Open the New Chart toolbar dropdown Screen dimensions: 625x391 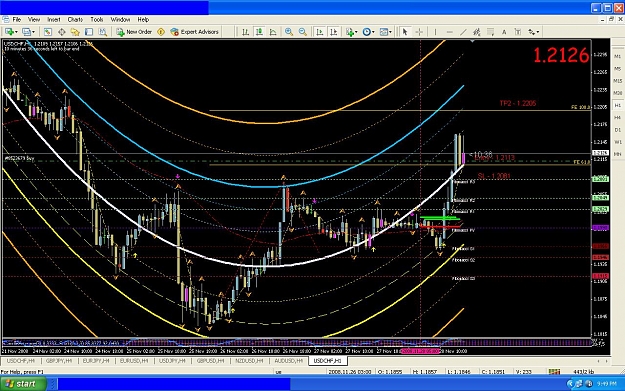click(x=10, y=32)
